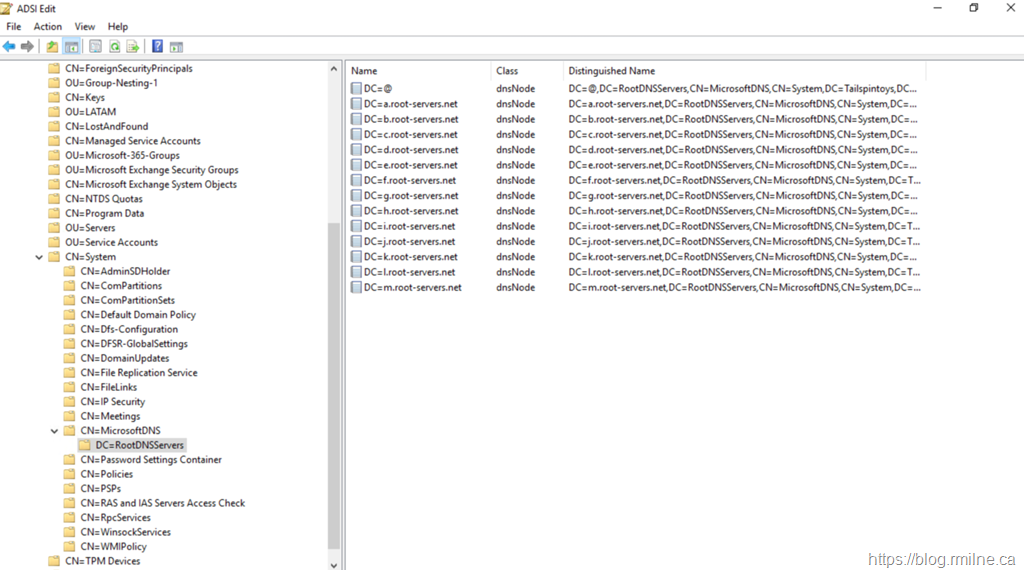This screenshot has width=1024, height=570.
Task: Click the Refresh toolbar icon
Action: (115, 46)
